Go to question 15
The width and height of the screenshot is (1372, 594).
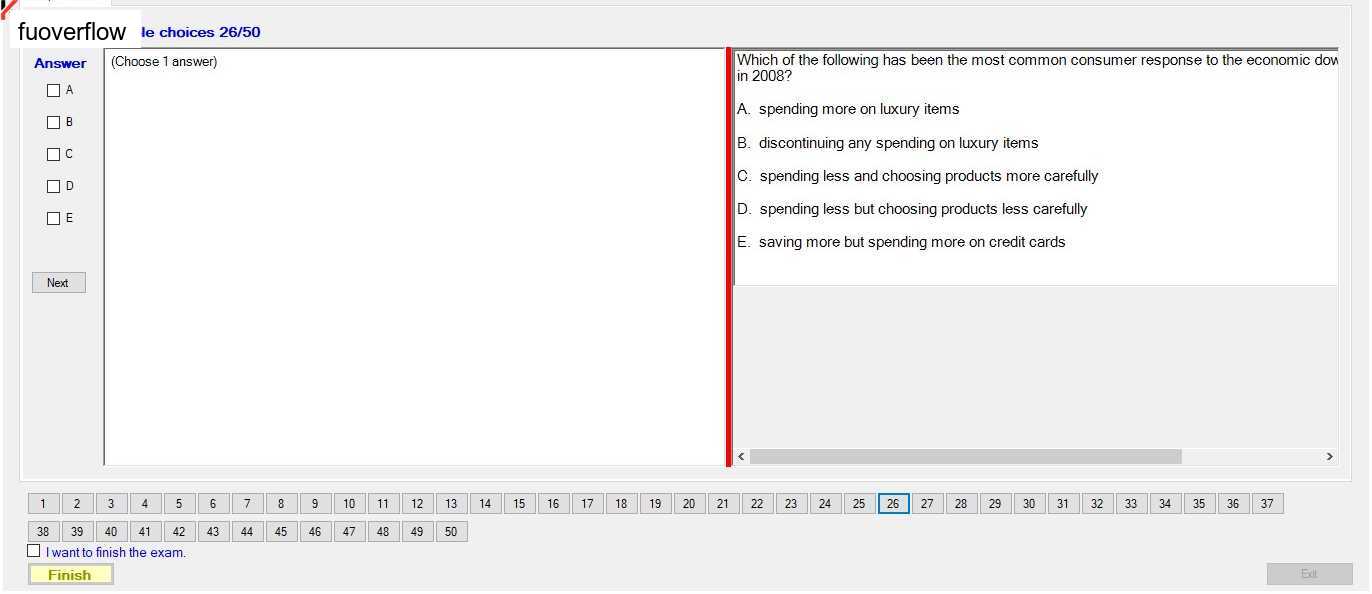519,504
